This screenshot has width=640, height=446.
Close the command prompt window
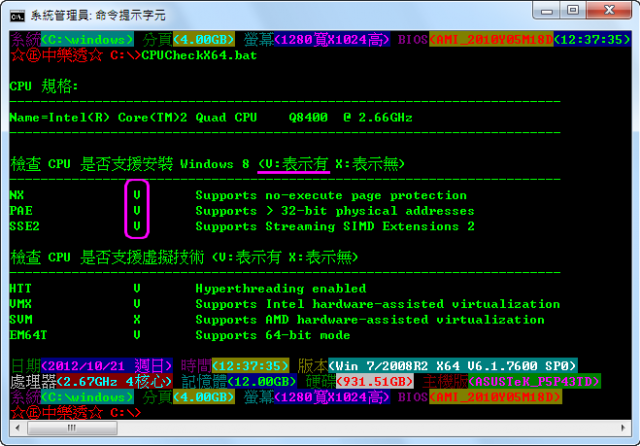pyautogui.click(x=609, y=11)
